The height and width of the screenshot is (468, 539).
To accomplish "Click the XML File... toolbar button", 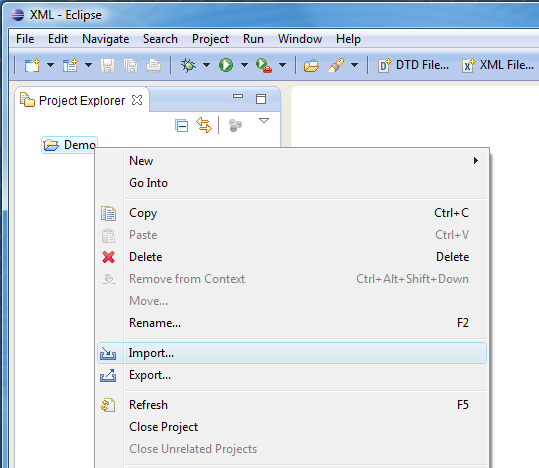I will 498,65.
